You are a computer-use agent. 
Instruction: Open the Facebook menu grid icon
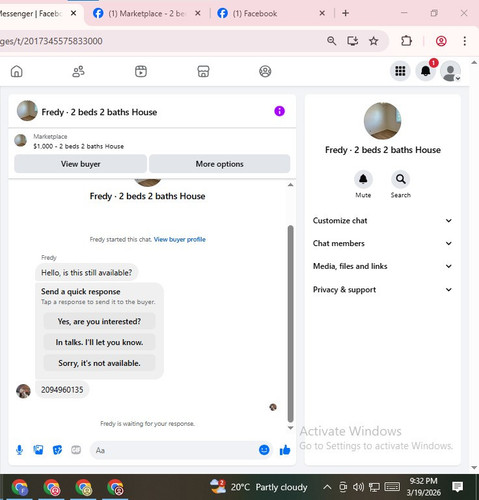[400, 71]
